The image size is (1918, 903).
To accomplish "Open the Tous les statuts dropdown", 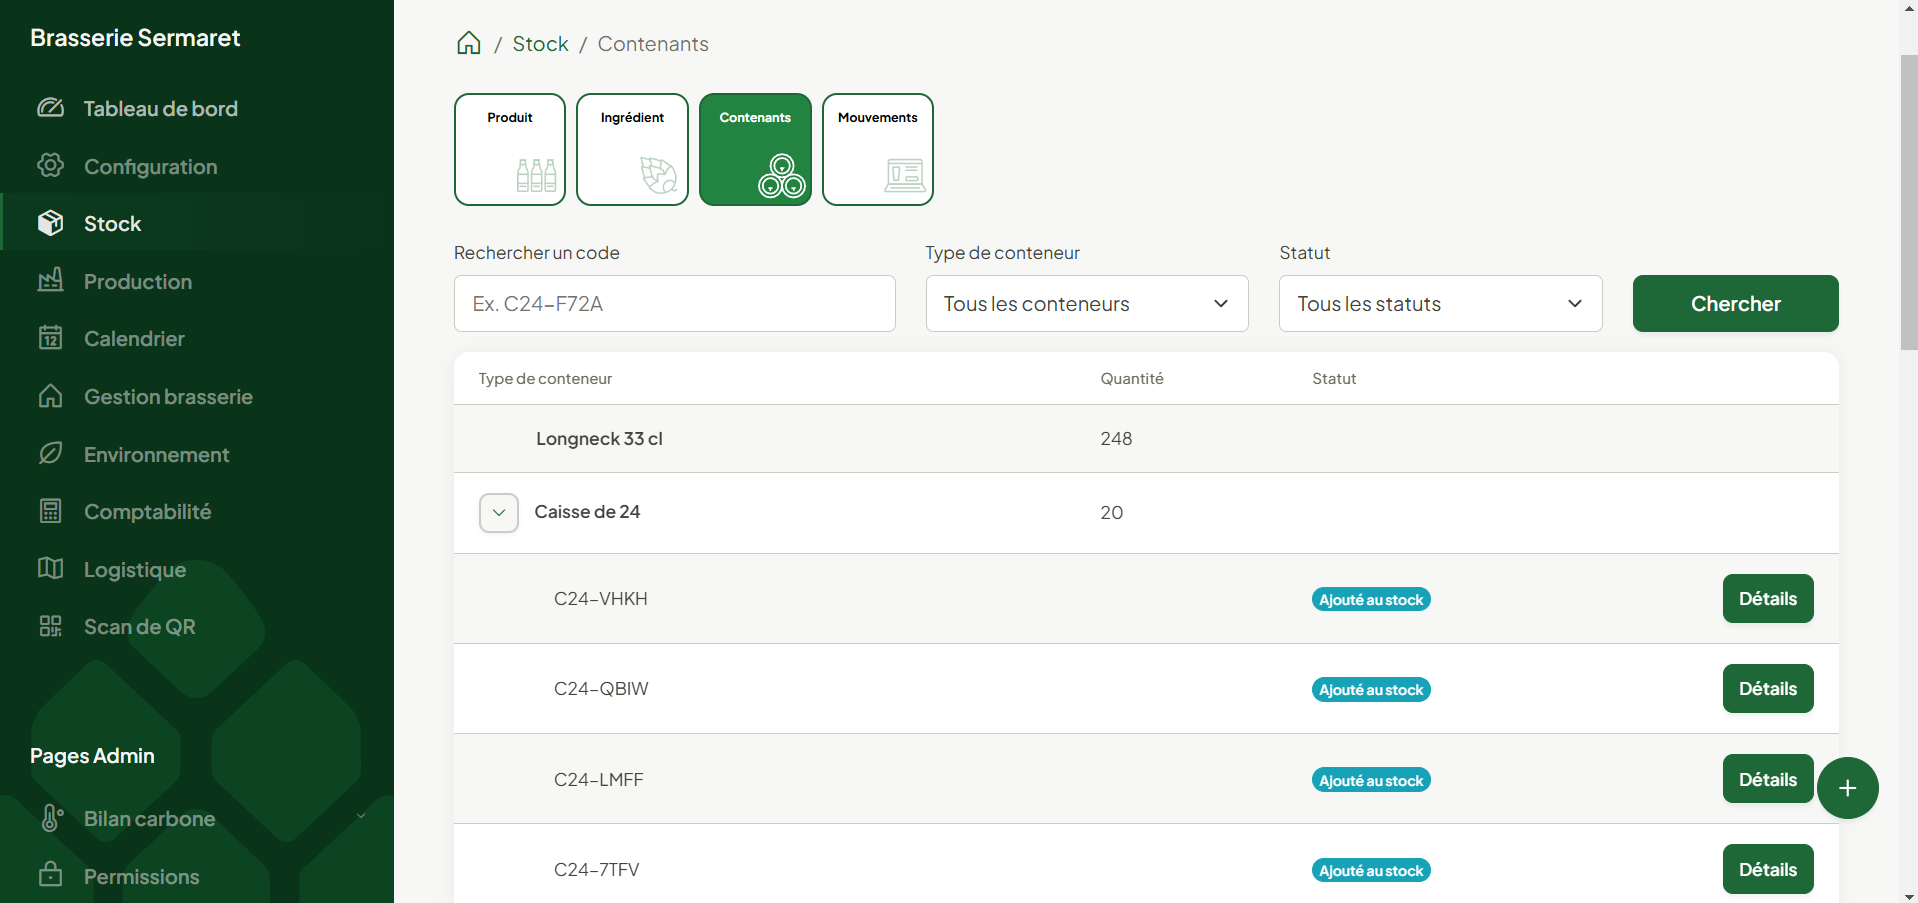I will (x=1439, y=304).
